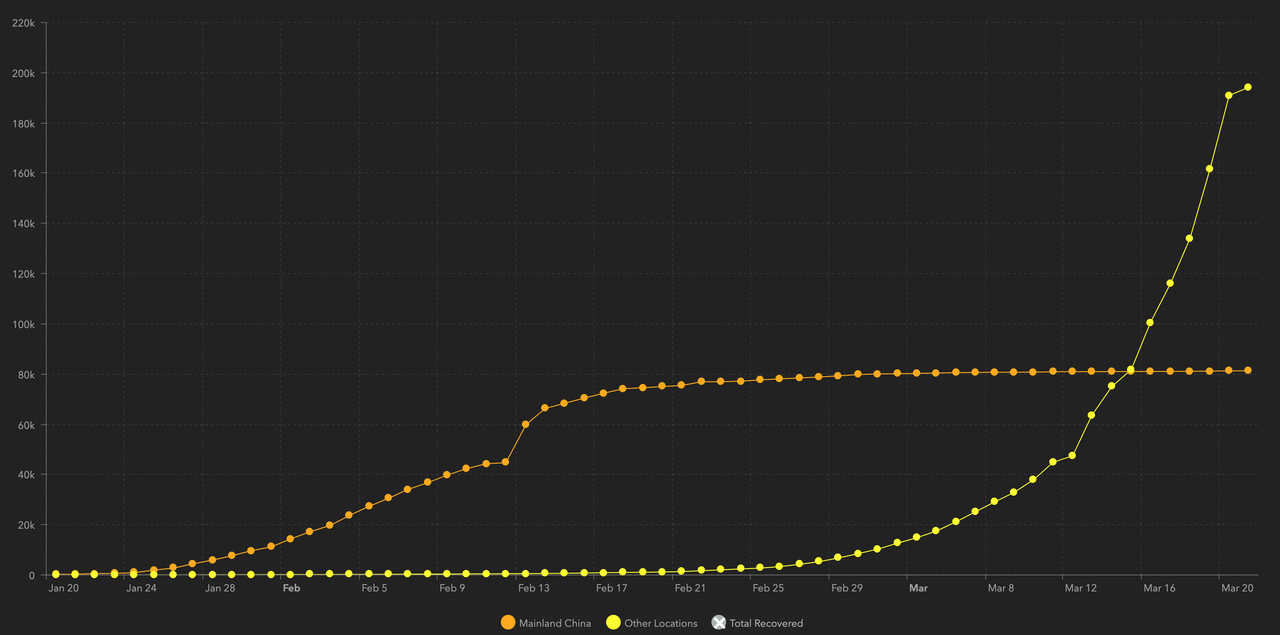Click the Mainland China point just before the 60k jump
The image size is (1280, 635).
(505, 462)
